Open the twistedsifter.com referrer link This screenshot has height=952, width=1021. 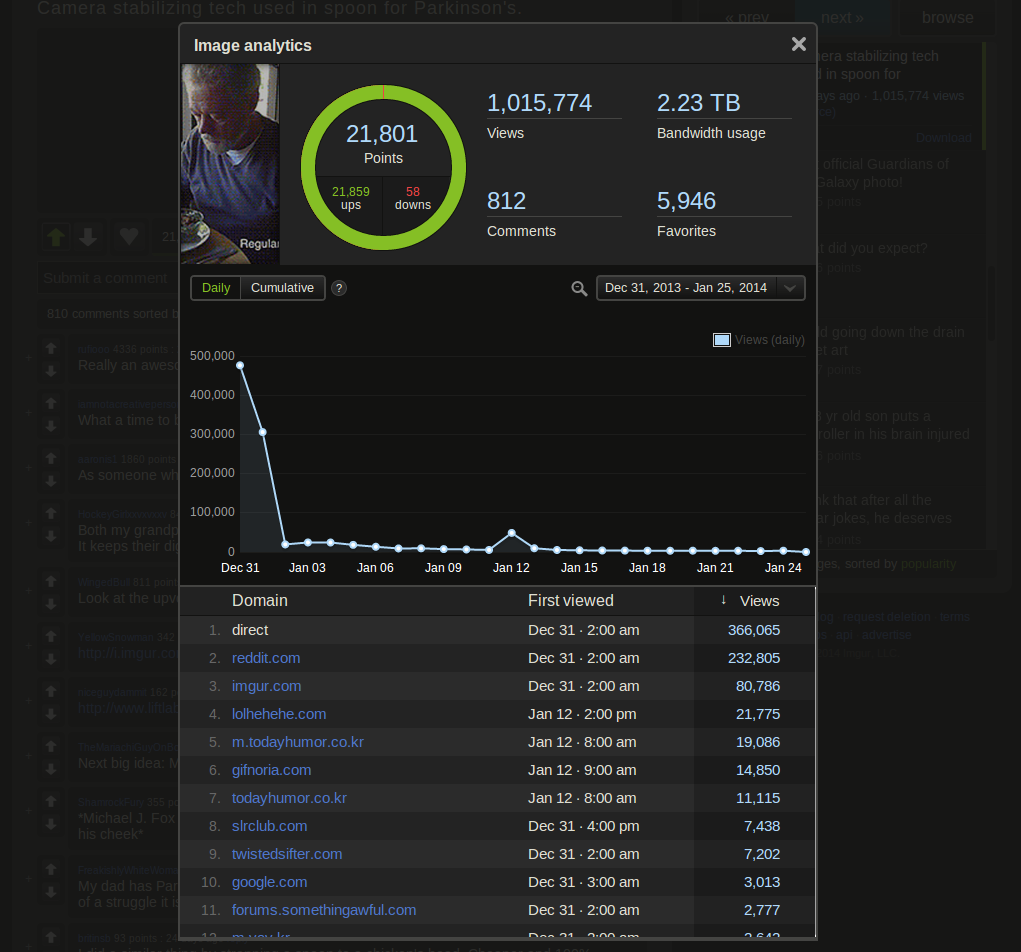pyautogui.click(x=287, y=854)
